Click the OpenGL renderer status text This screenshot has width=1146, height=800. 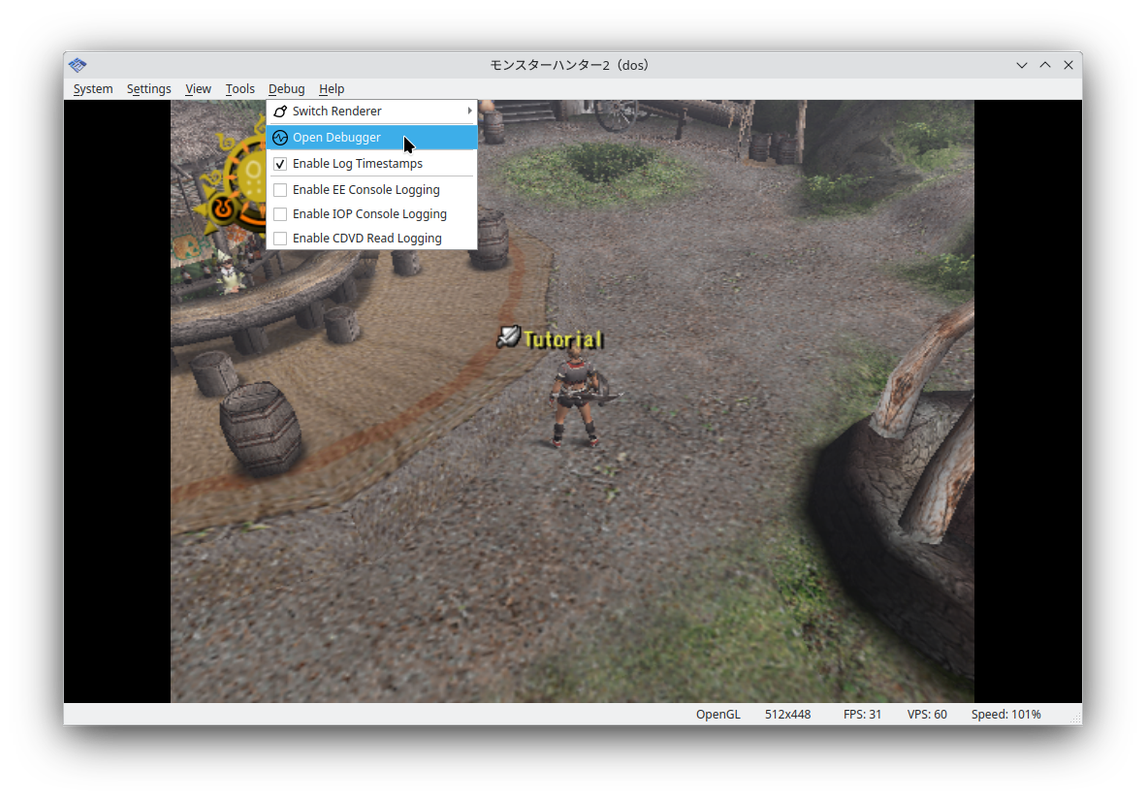718,714
